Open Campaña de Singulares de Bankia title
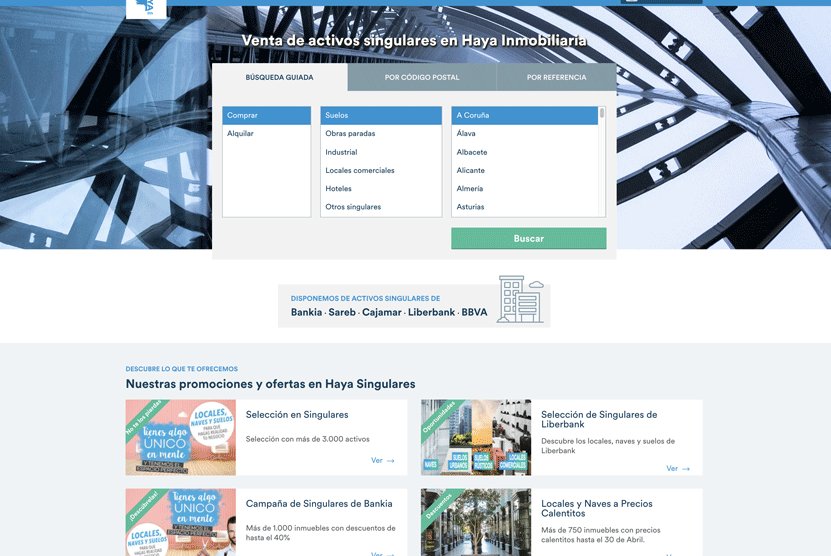831x556 pixels. click(x=319, y=504)
